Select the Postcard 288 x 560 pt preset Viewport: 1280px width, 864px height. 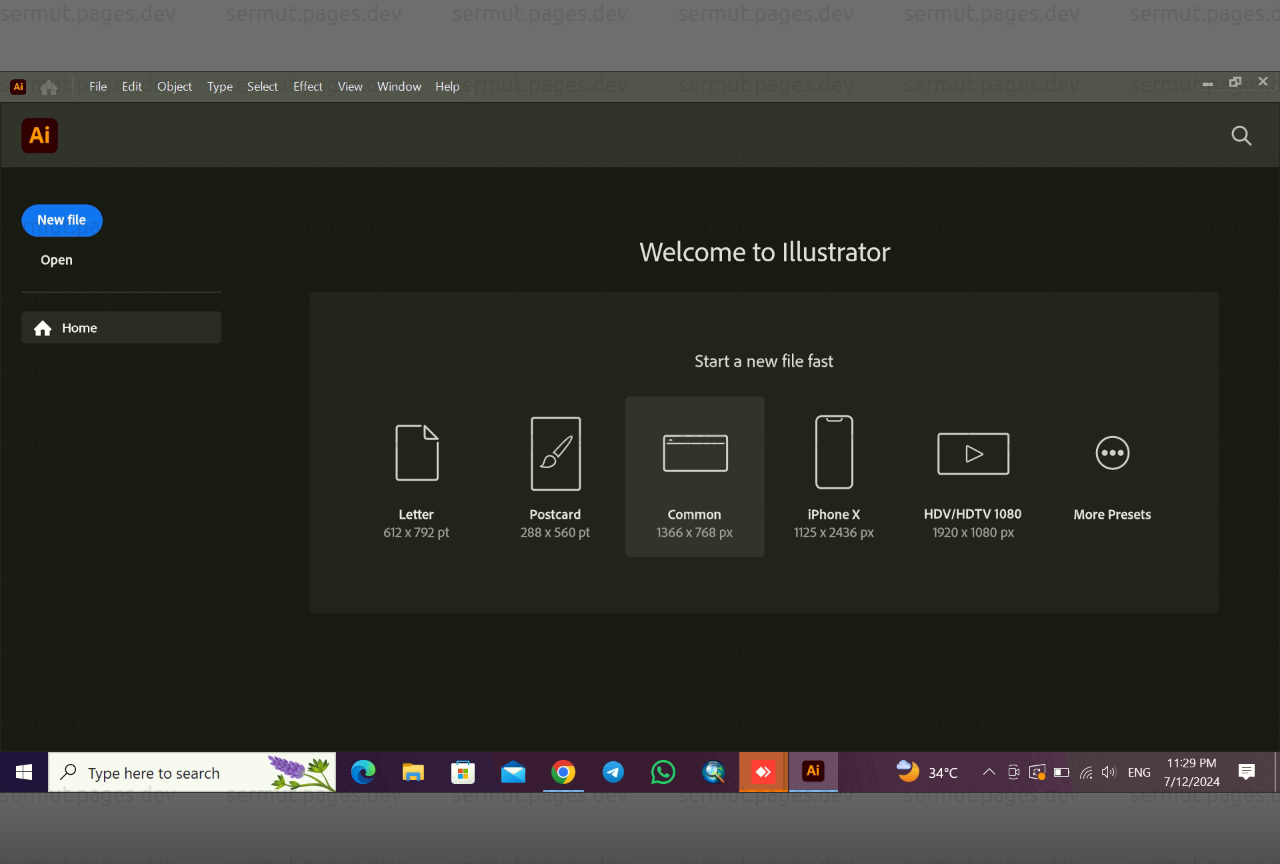[555, 477]
